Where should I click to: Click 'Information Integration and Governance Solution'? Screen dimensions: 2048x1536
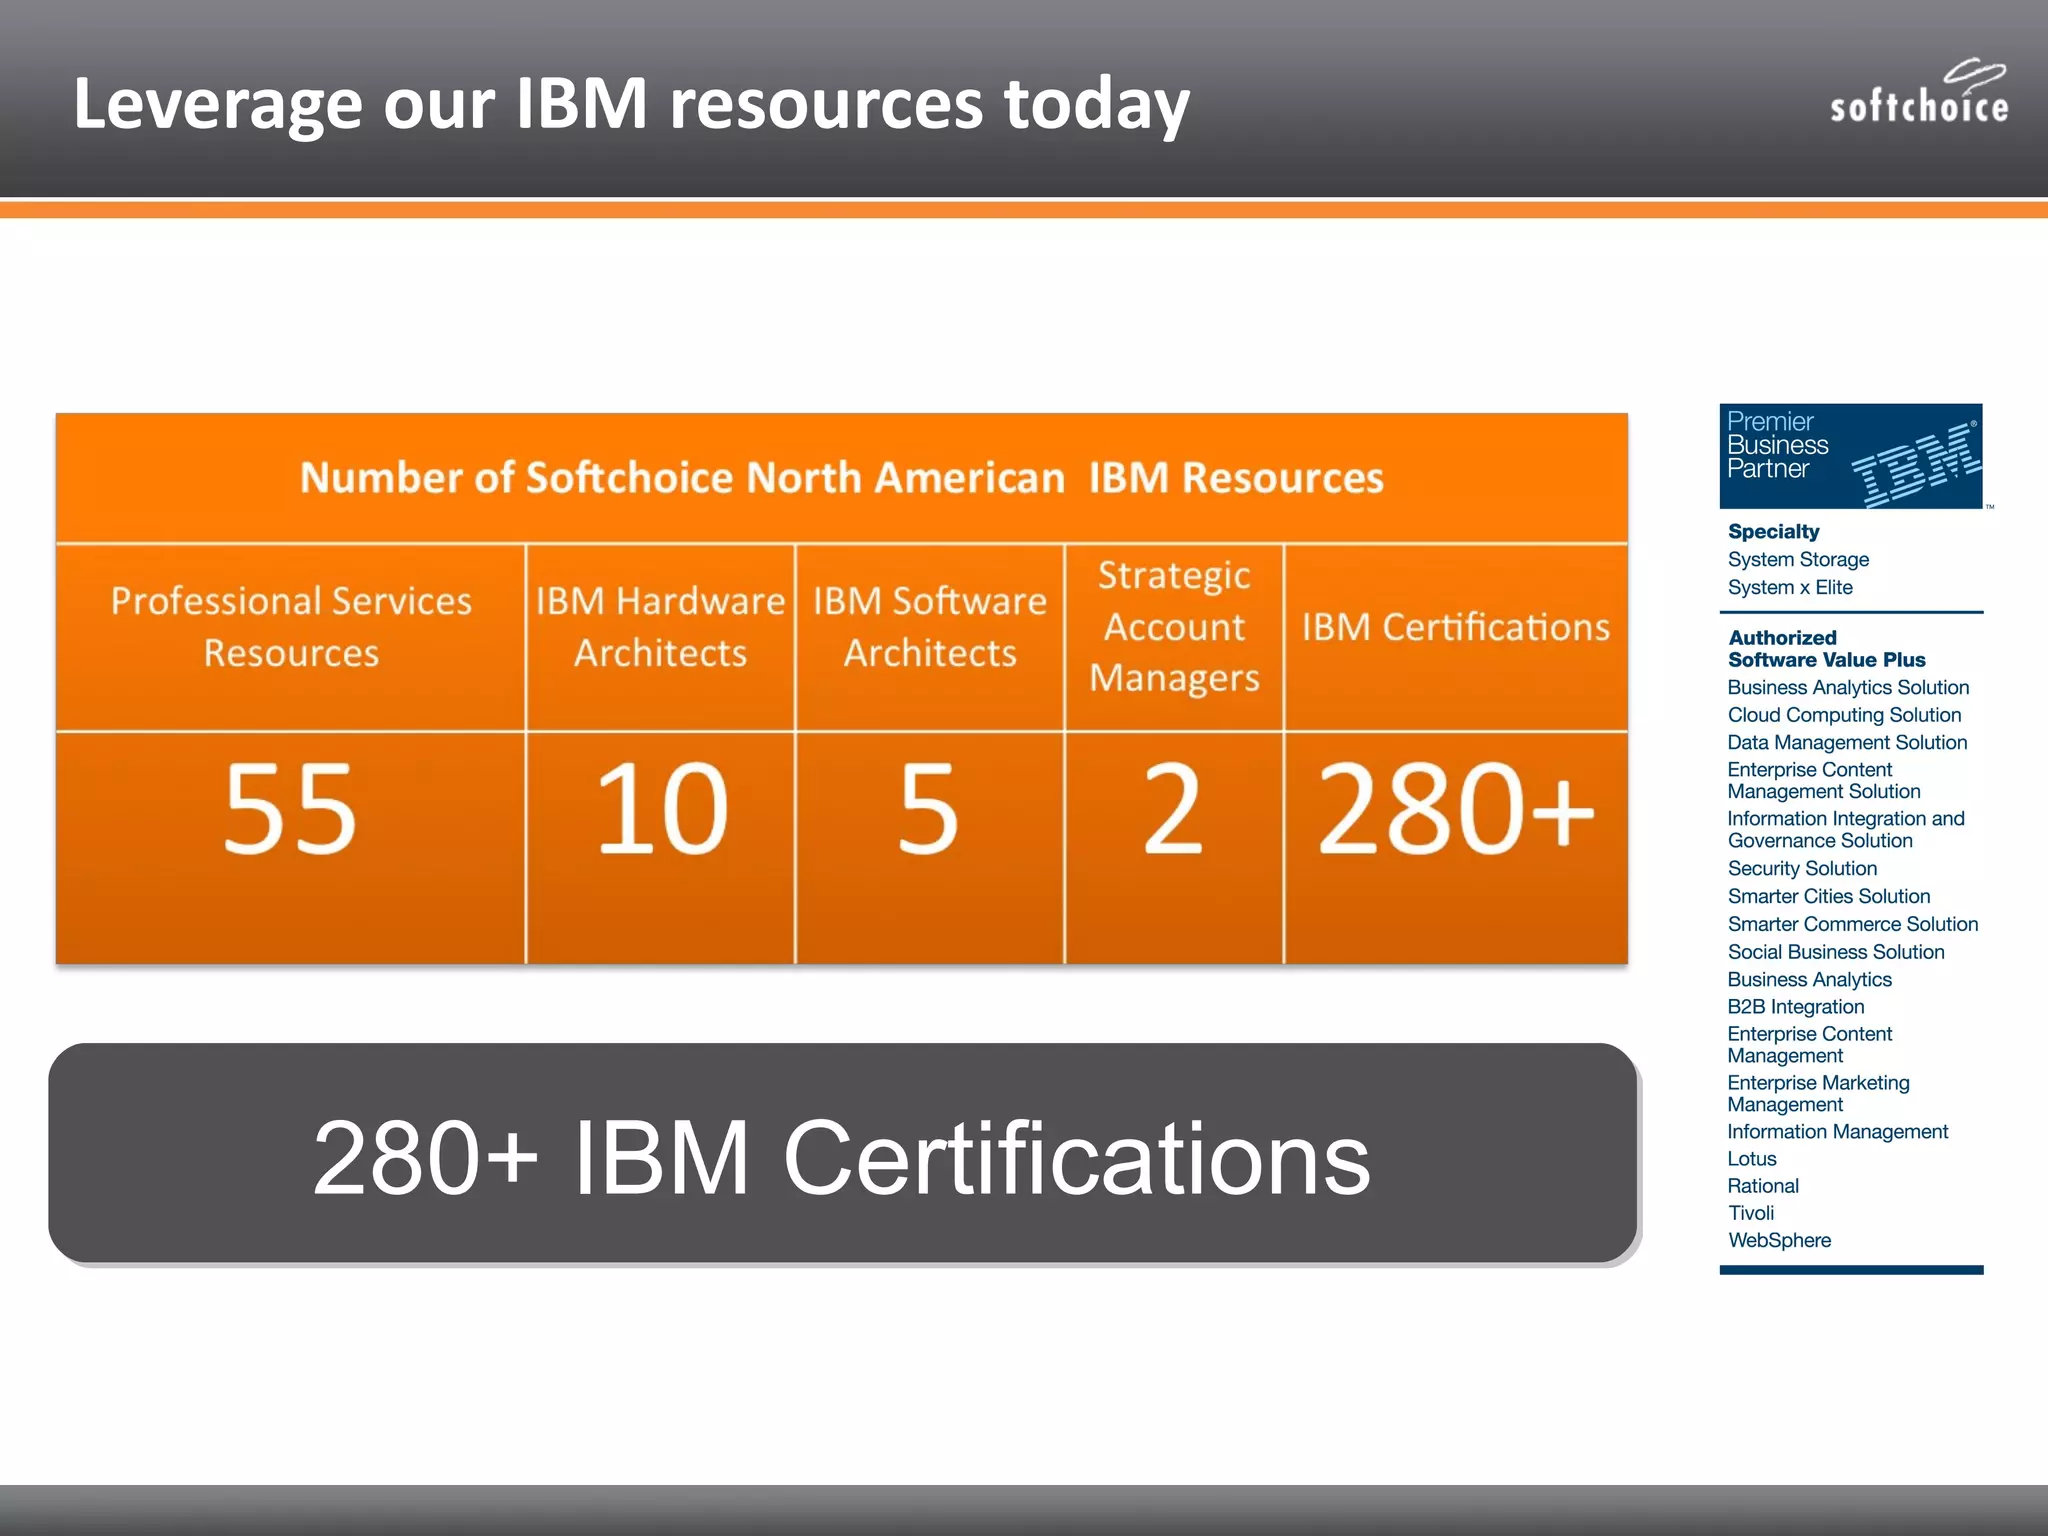[1846, 830]
